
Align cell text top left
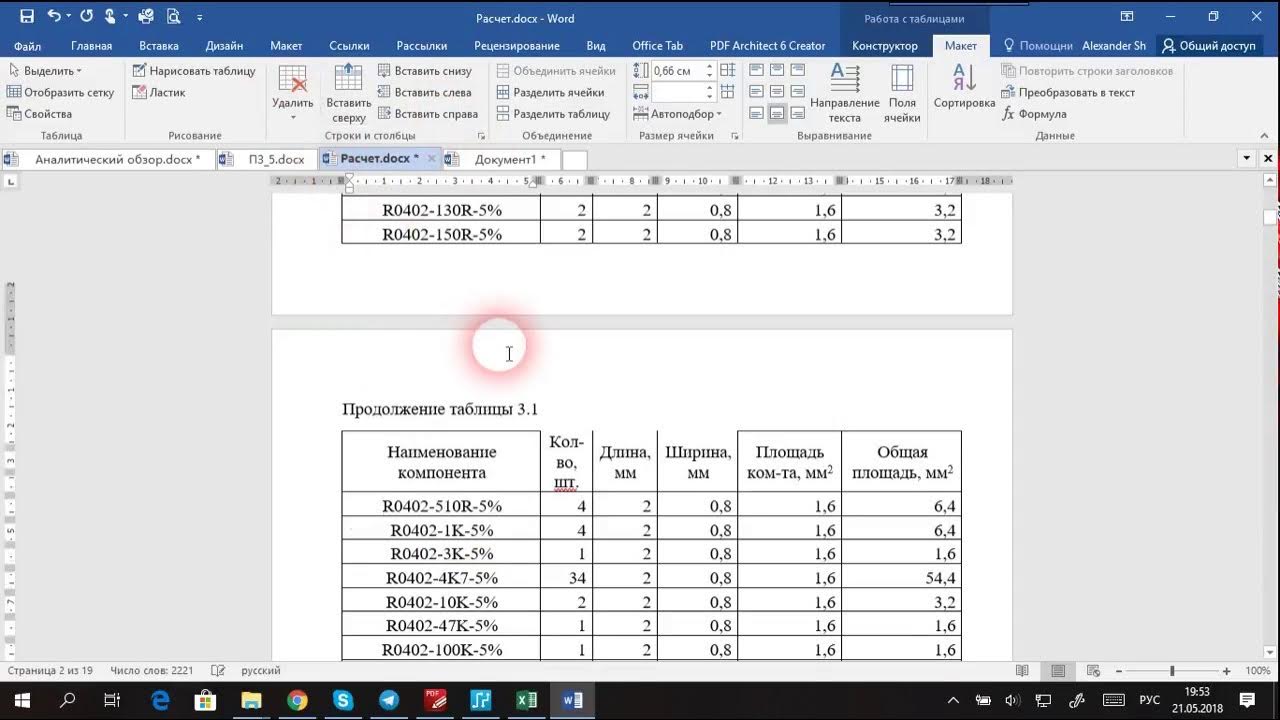[756, 70]
